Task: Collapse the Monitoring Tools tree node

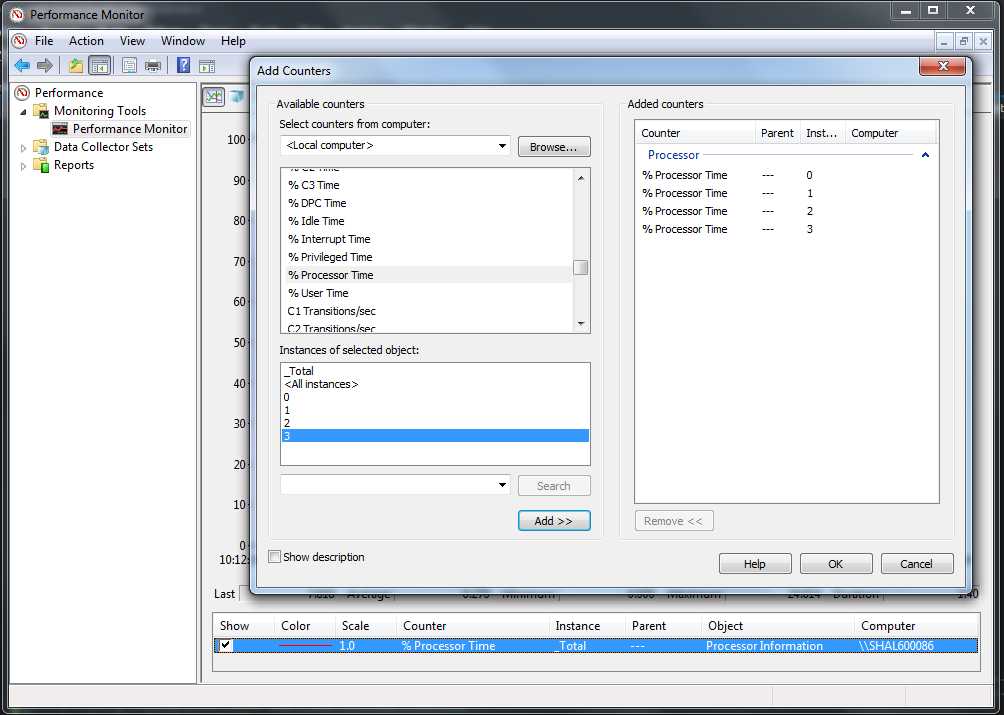Action: pos(24,111)
